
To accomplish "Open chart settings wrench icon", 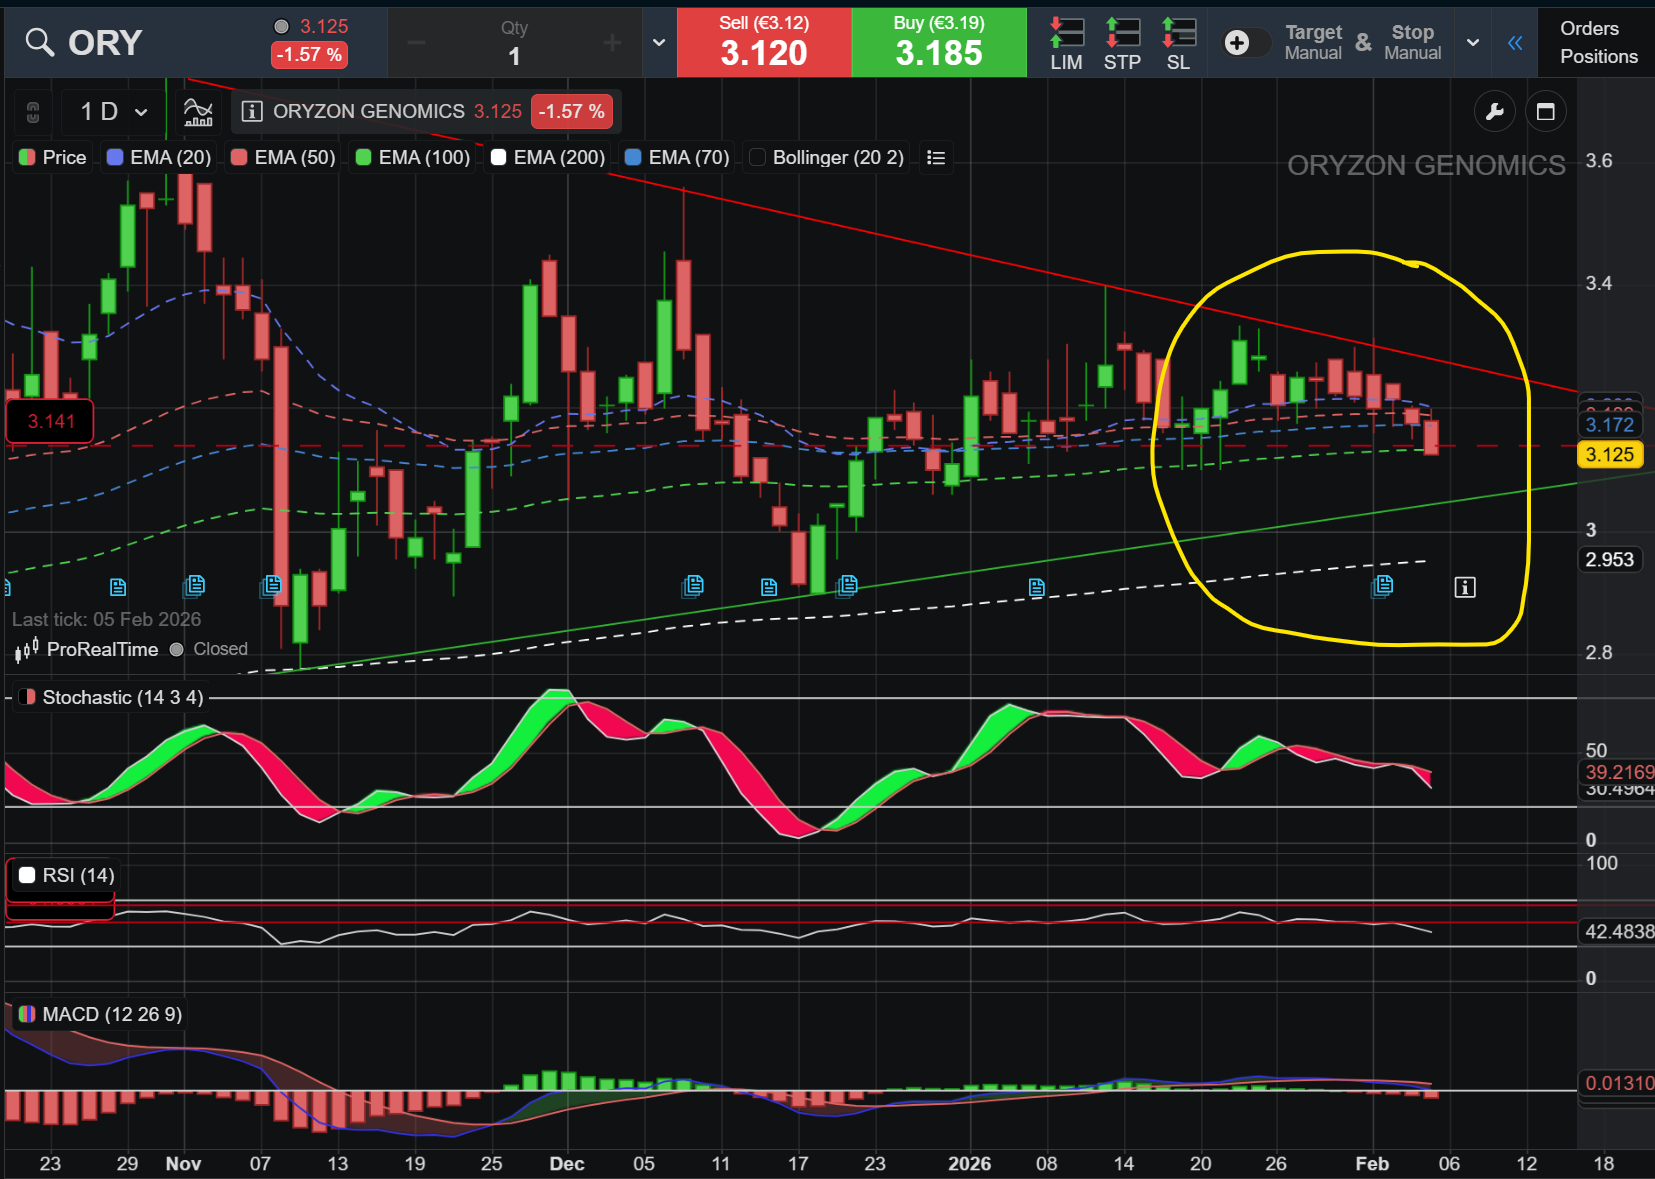I will point(1494,112).
